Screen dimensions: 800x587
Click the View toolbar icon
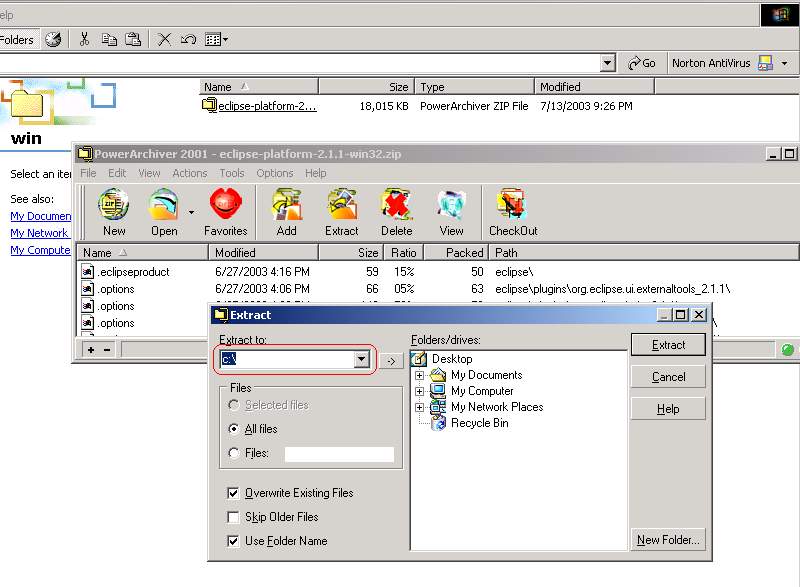click(452, 212)
